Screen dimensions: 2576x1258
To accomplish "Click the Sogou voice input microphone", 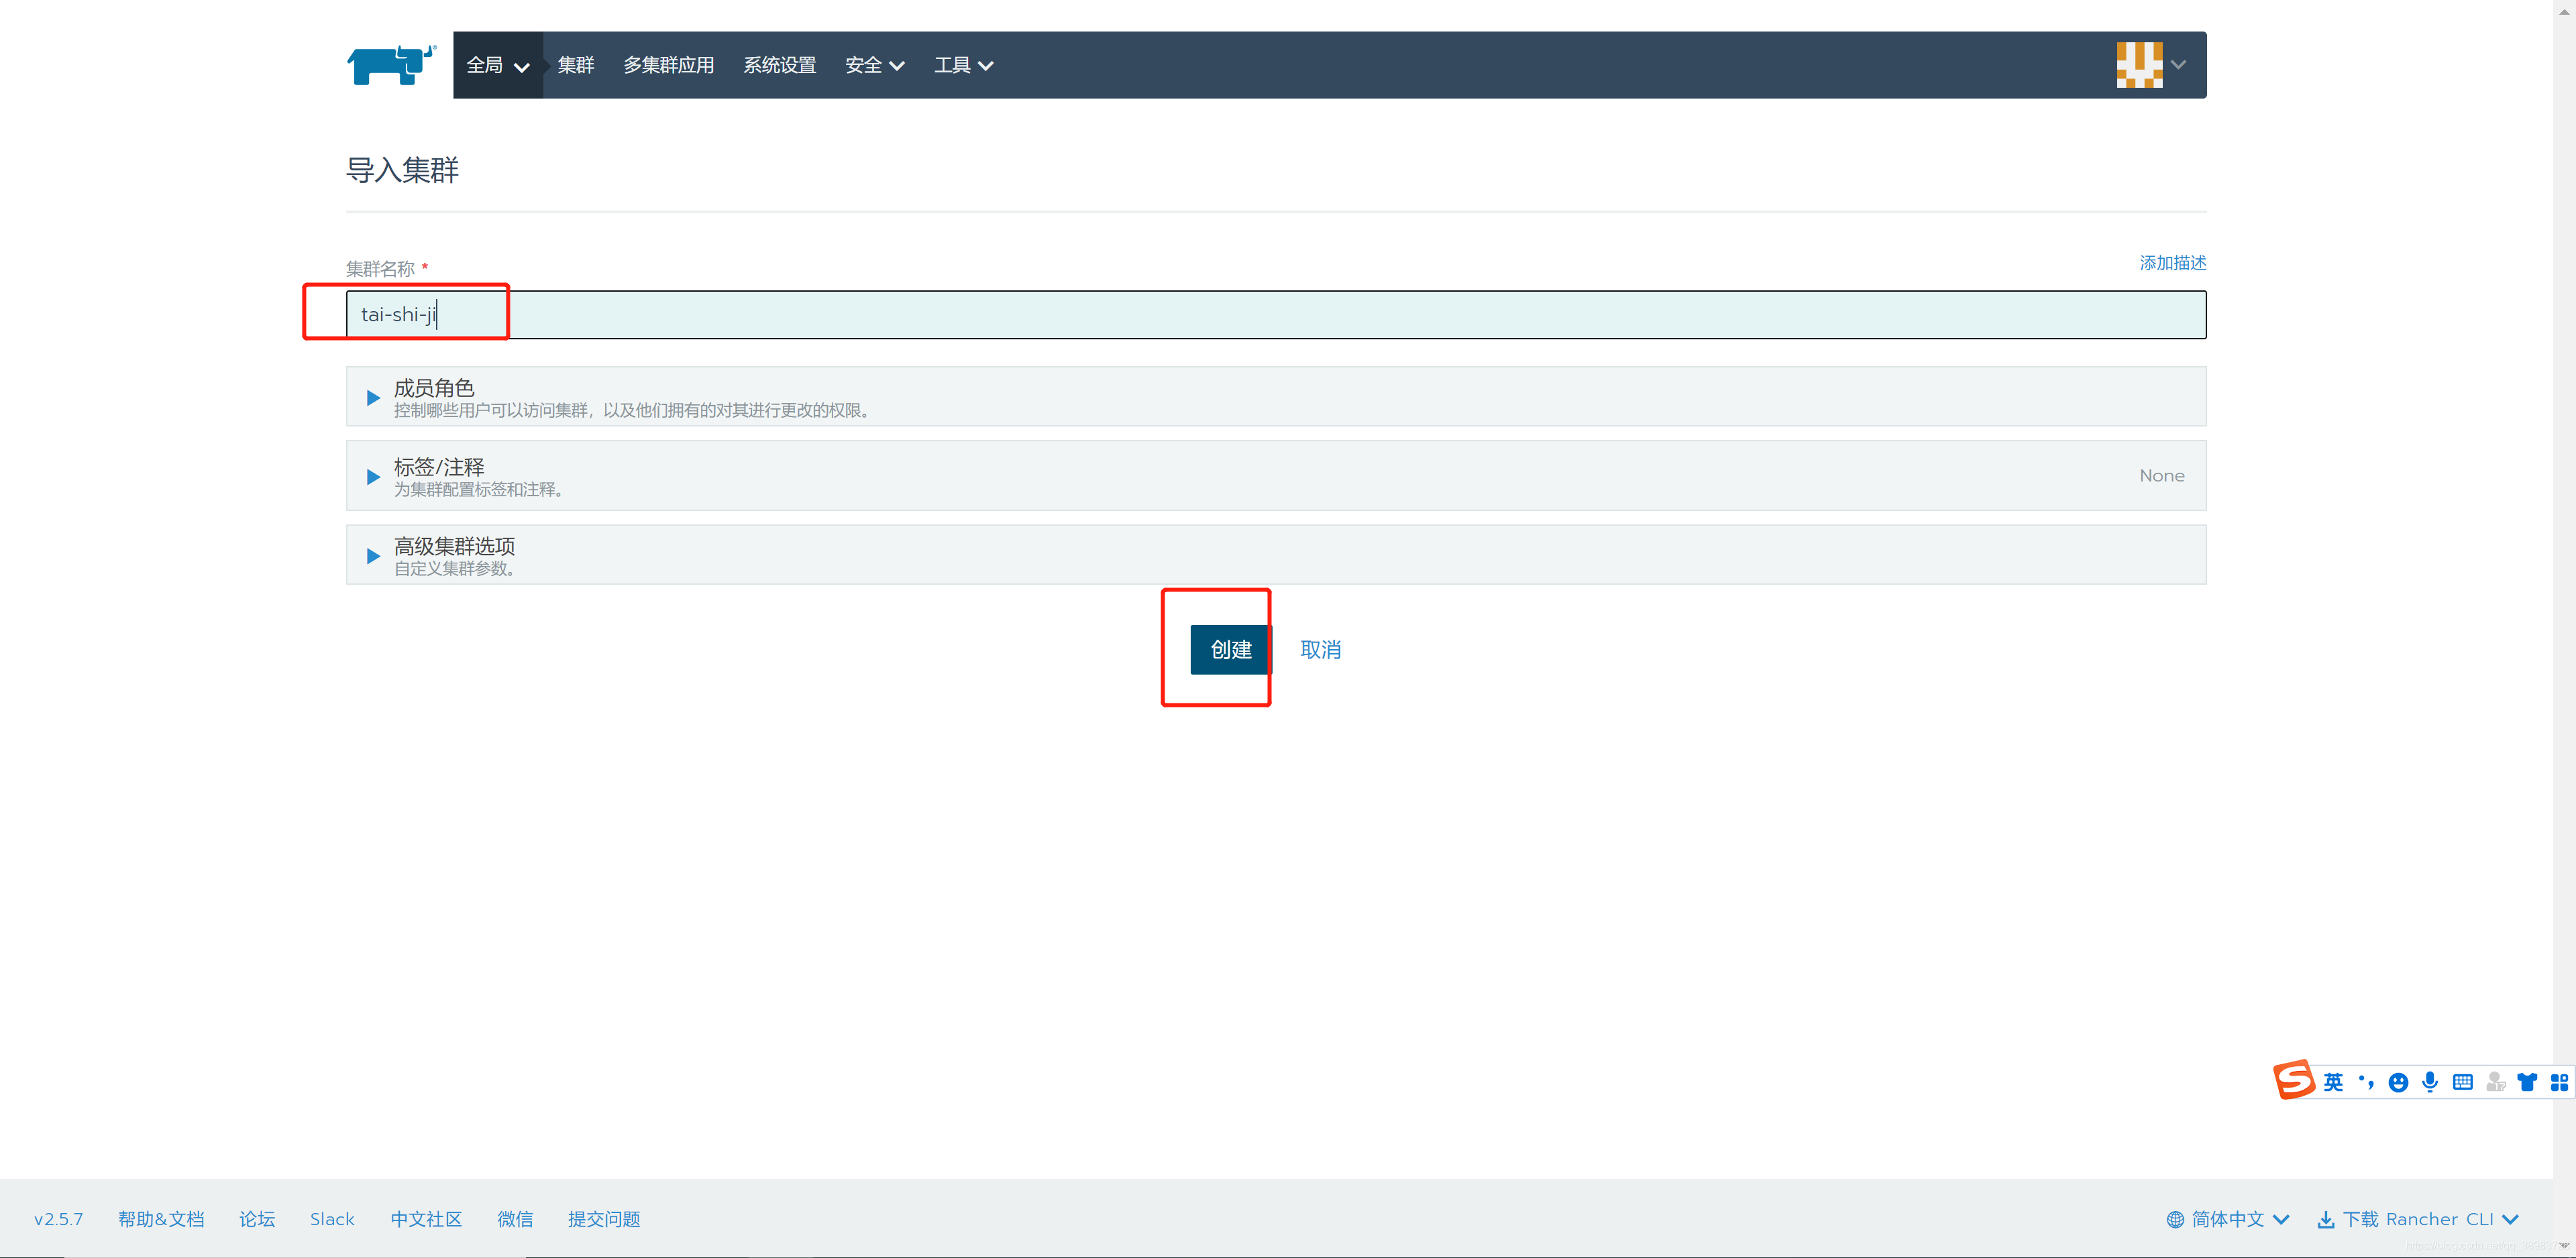I will 2430,1082.
